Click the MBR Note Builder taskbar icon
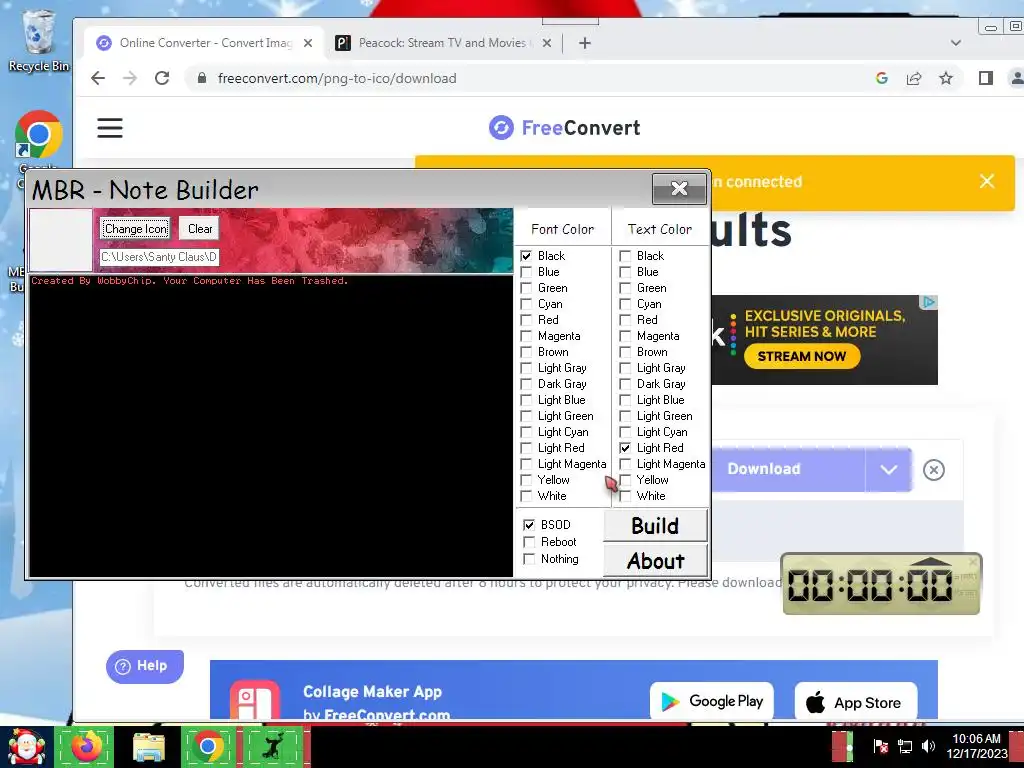This screenshot has width=1024, height=768. click(274, 746)
